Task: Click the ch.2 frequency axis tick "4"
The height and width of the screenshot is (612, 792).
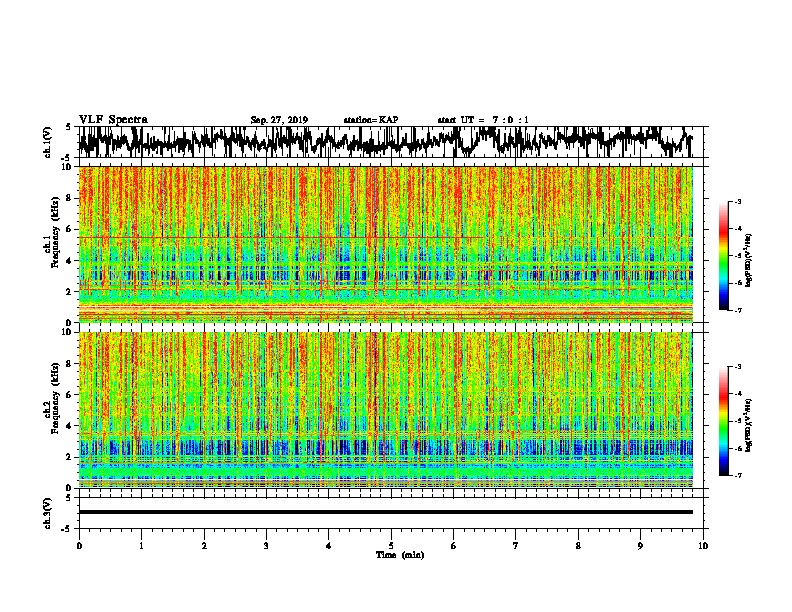Action: click(x=71, y=426)
